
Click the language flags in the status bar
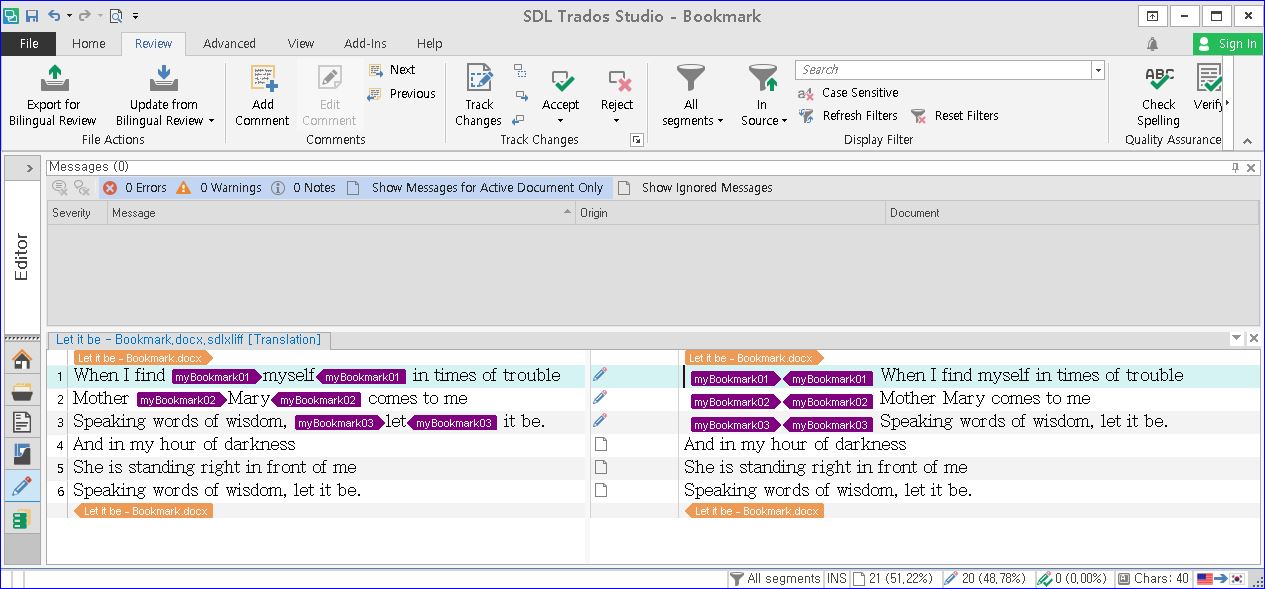click(1220, 579)
